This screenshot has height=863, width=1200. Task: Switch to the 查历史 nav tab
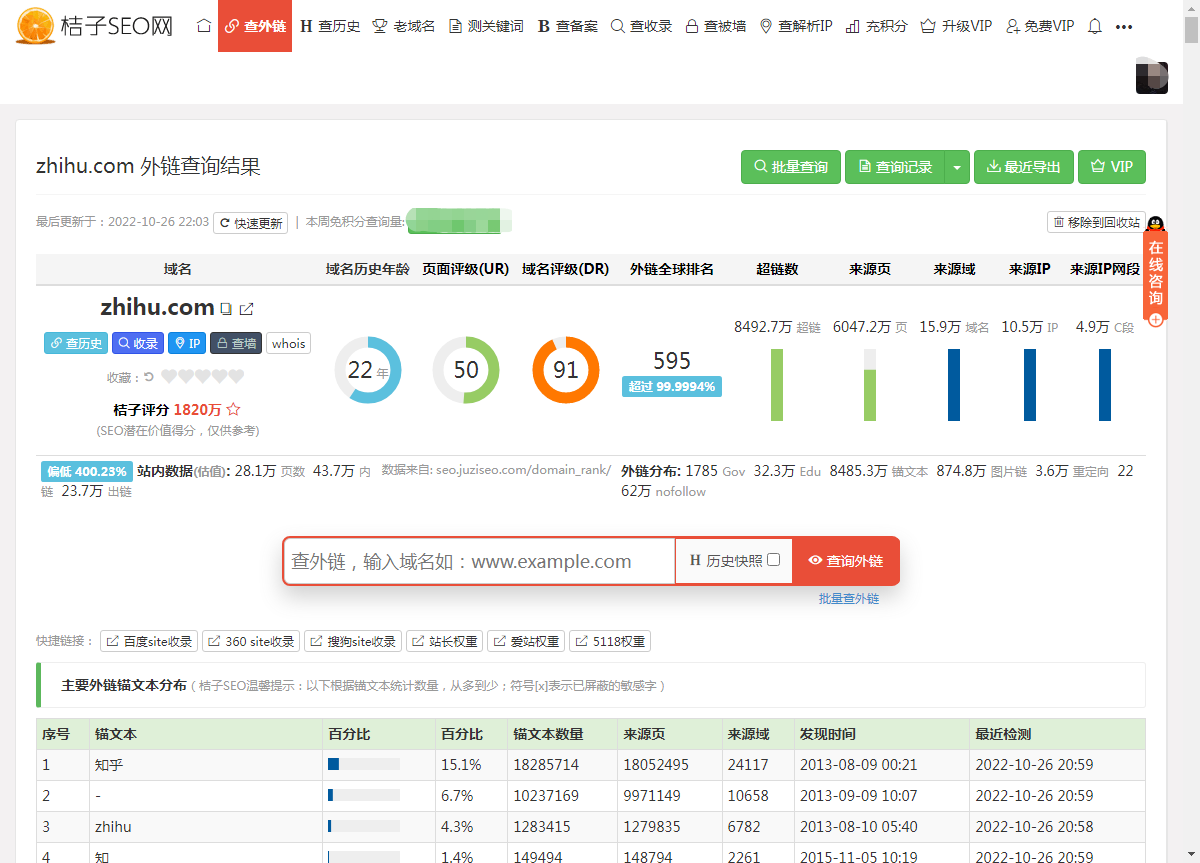(330, 26)
